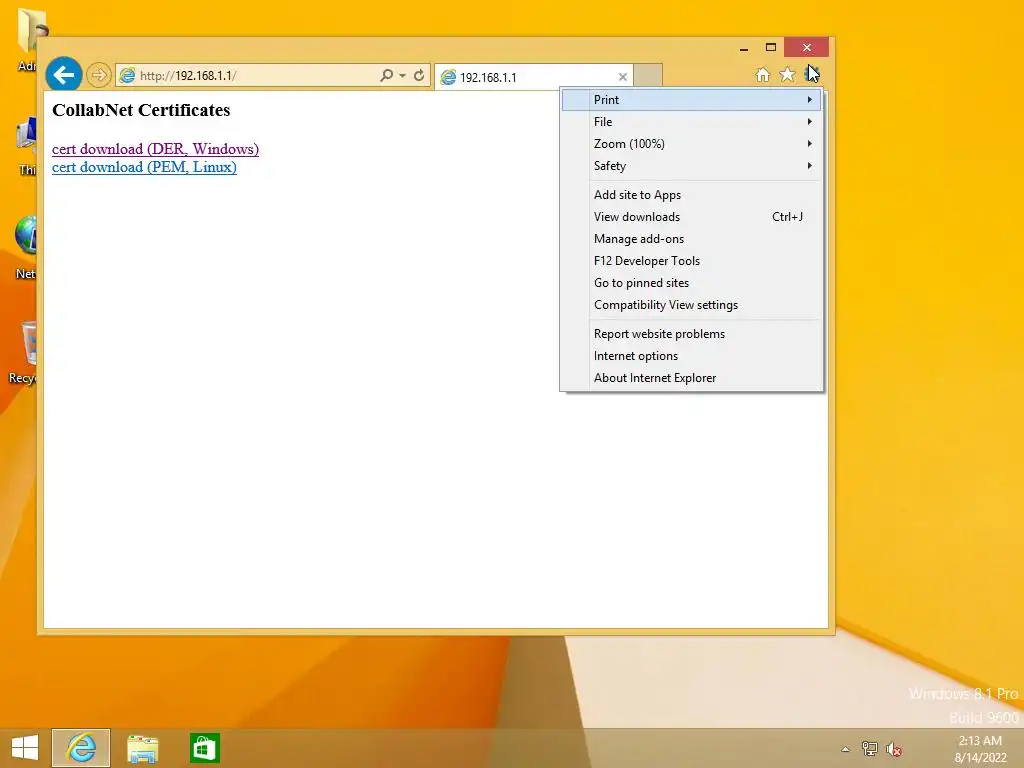Go to Home page icon
This screenshot has height=768, width=1024.
click(x=762, y=74)
